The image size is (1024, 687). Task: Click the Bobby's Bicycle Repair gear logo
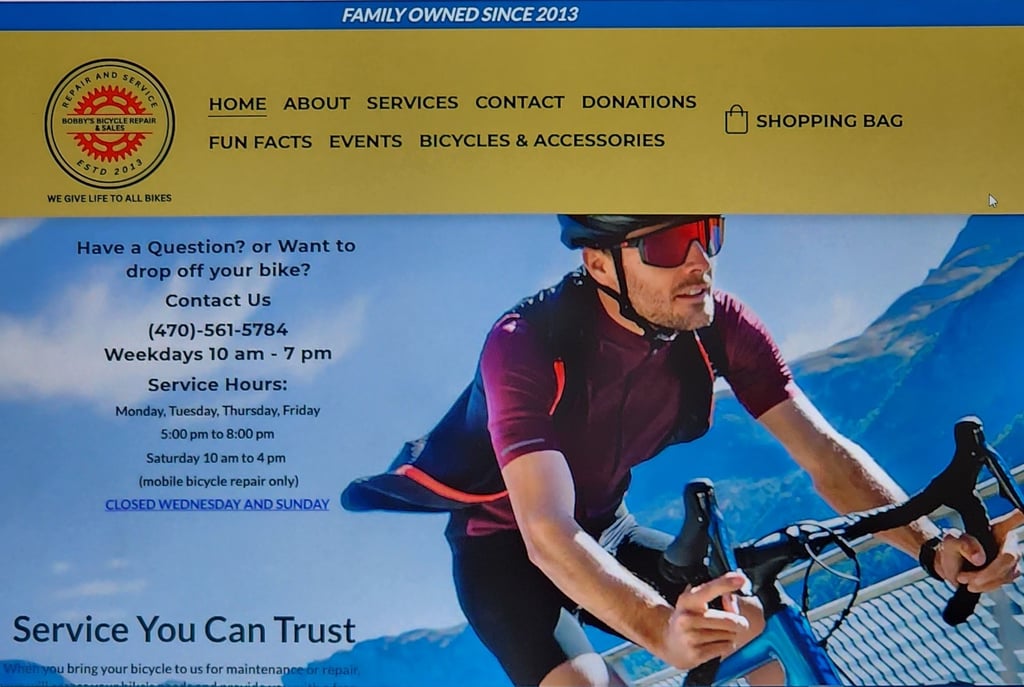[110, 123]
